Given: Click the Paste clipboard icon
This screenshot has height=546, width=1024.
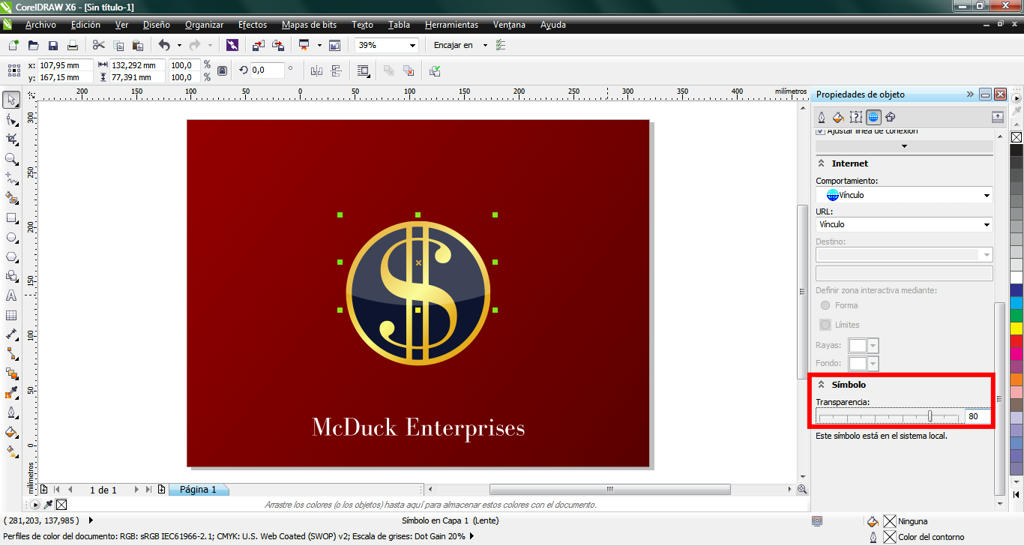Looking at the screenshot, I should point(138,45).
